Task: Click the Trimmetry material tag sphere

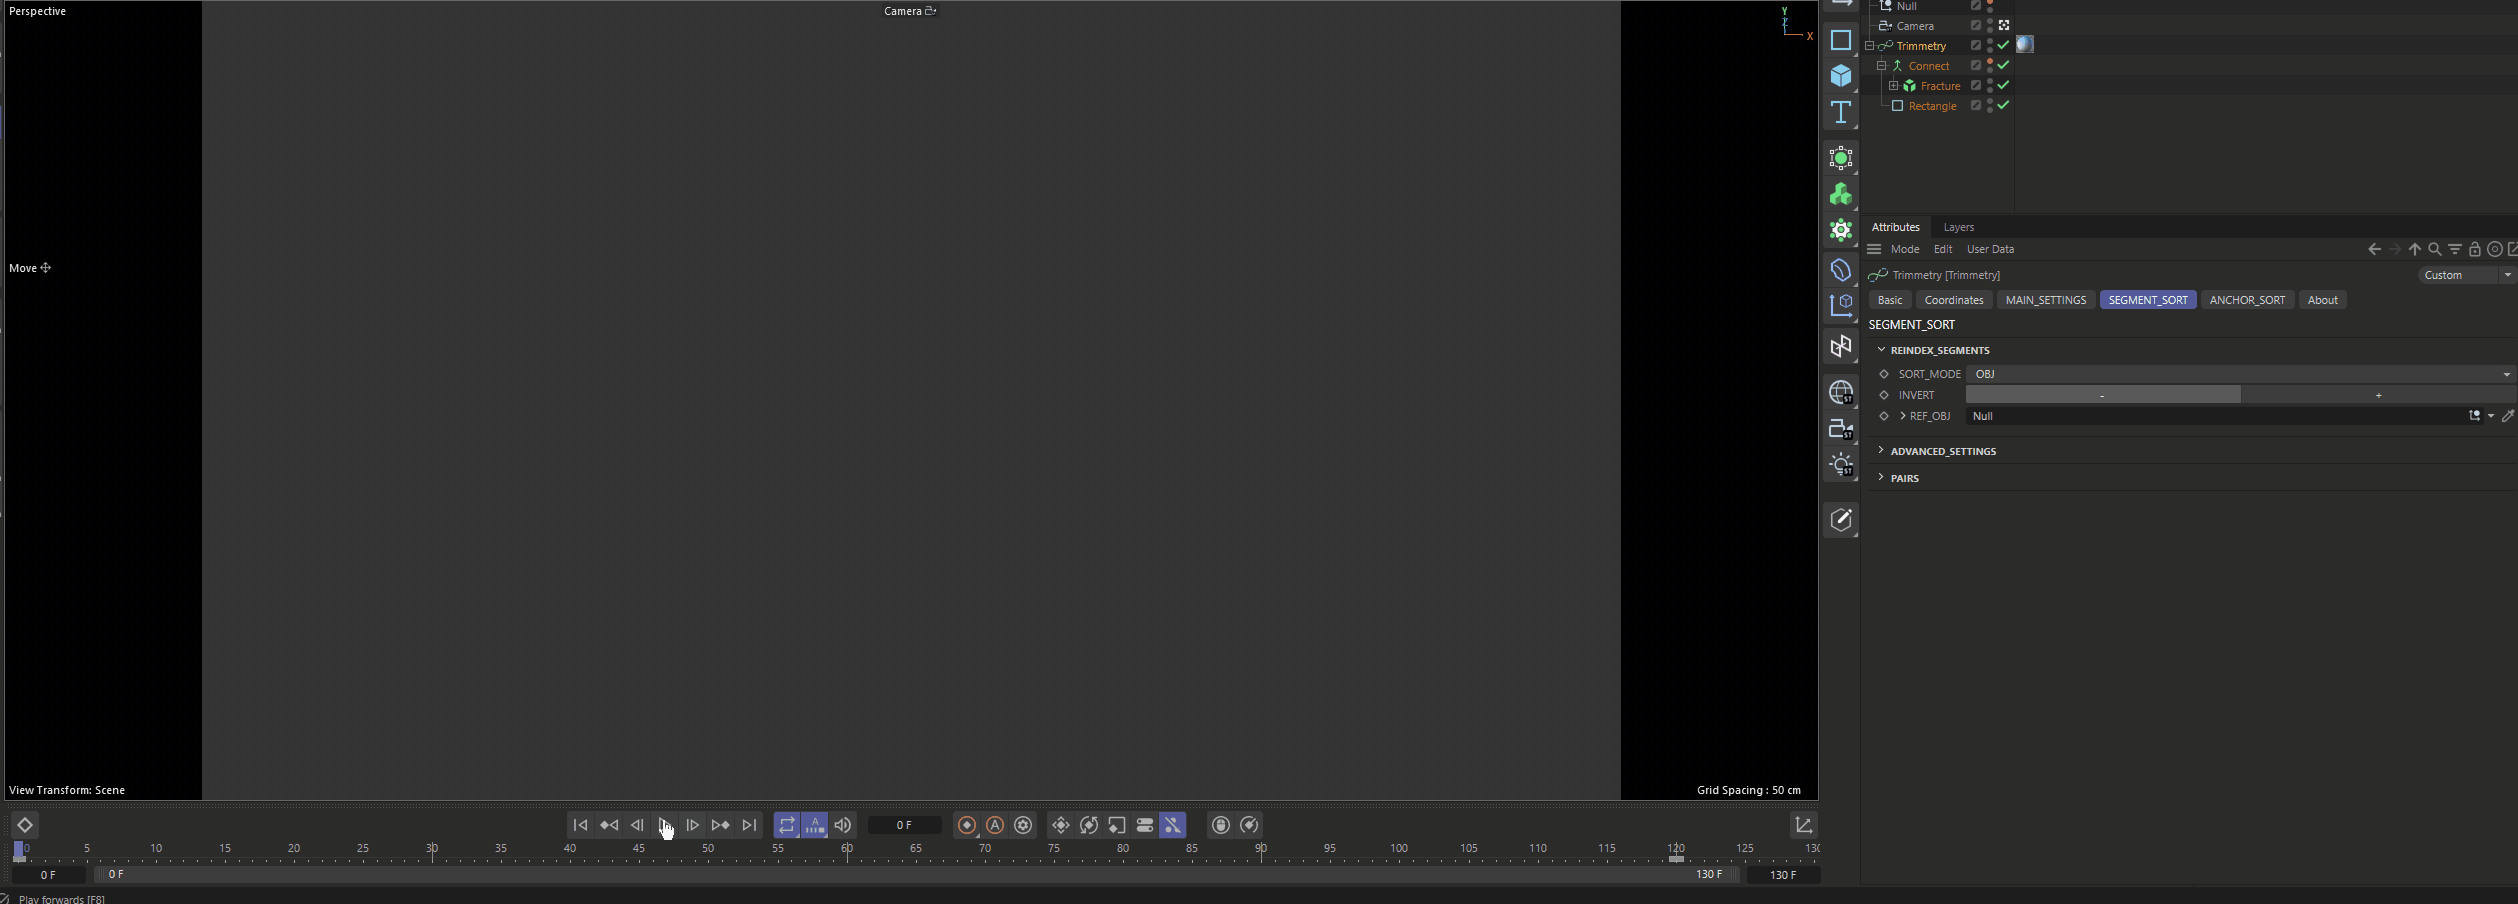Action: pyautogui.click(x=2025, y=44)
